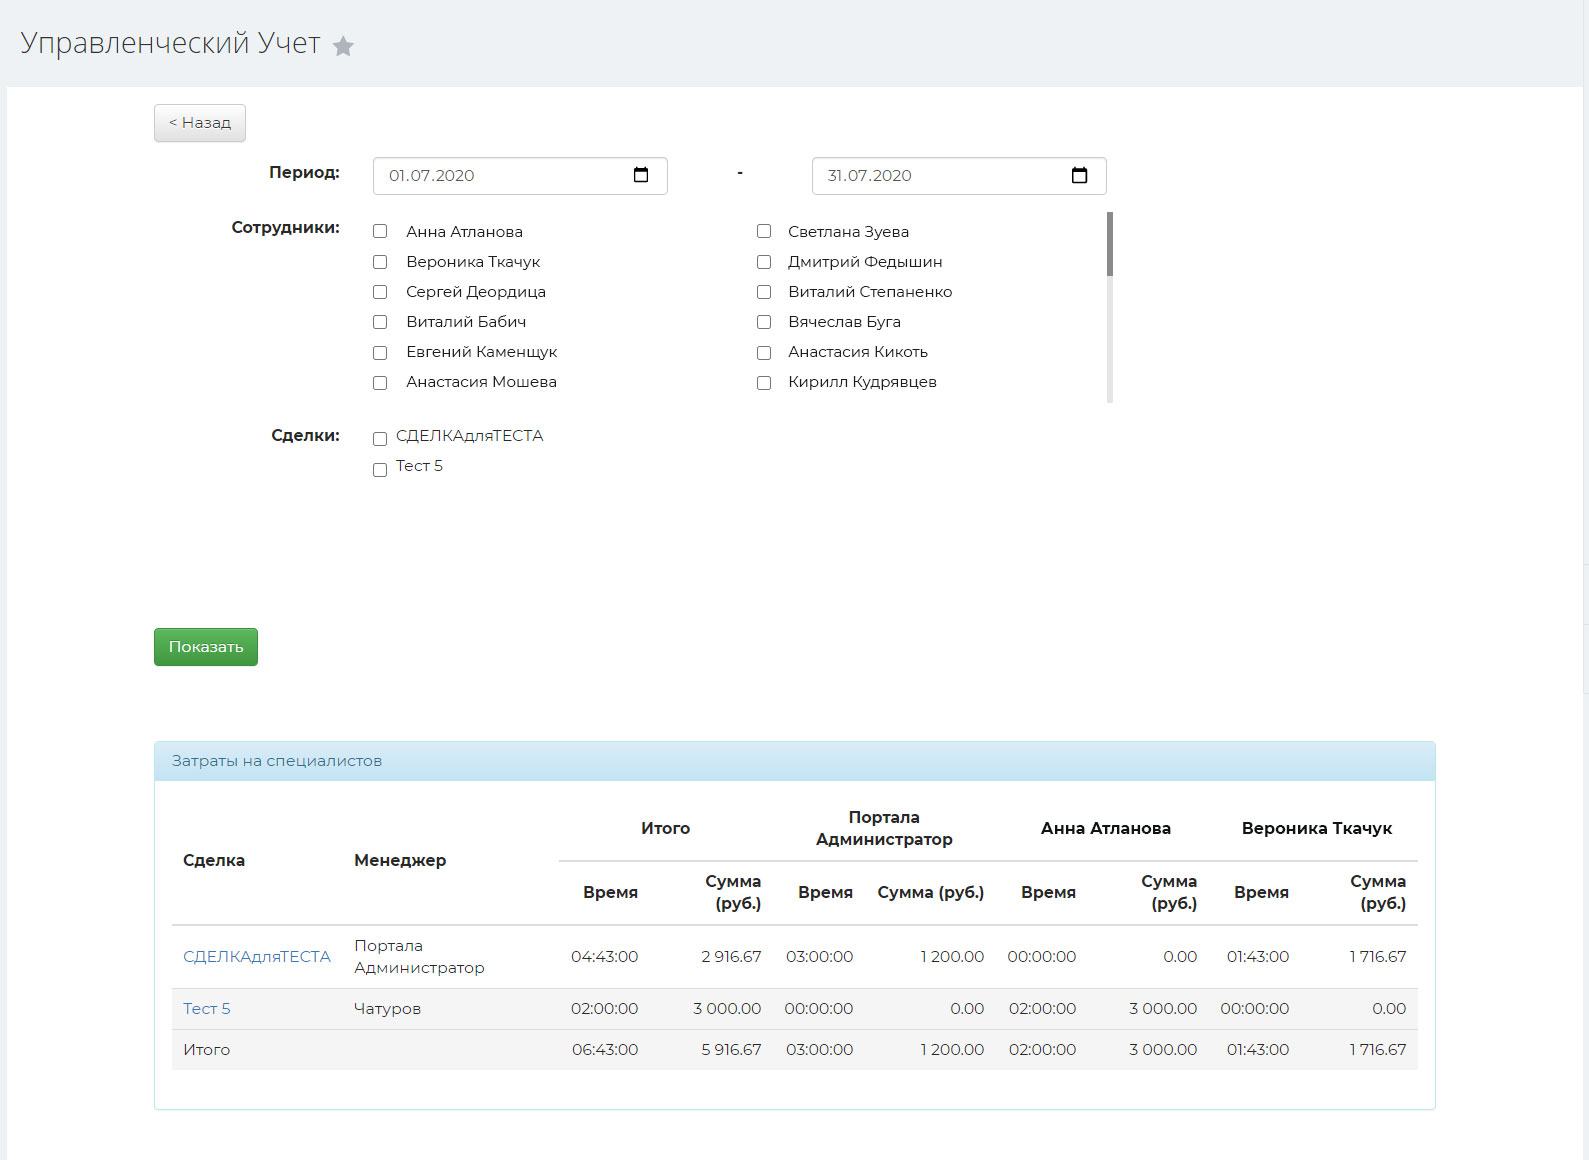This screenshot has width=1589, height=1160.
Task: Open the СДЕЛКАдляТЕСТА link in the table
Action: click(x=256, y=957)
